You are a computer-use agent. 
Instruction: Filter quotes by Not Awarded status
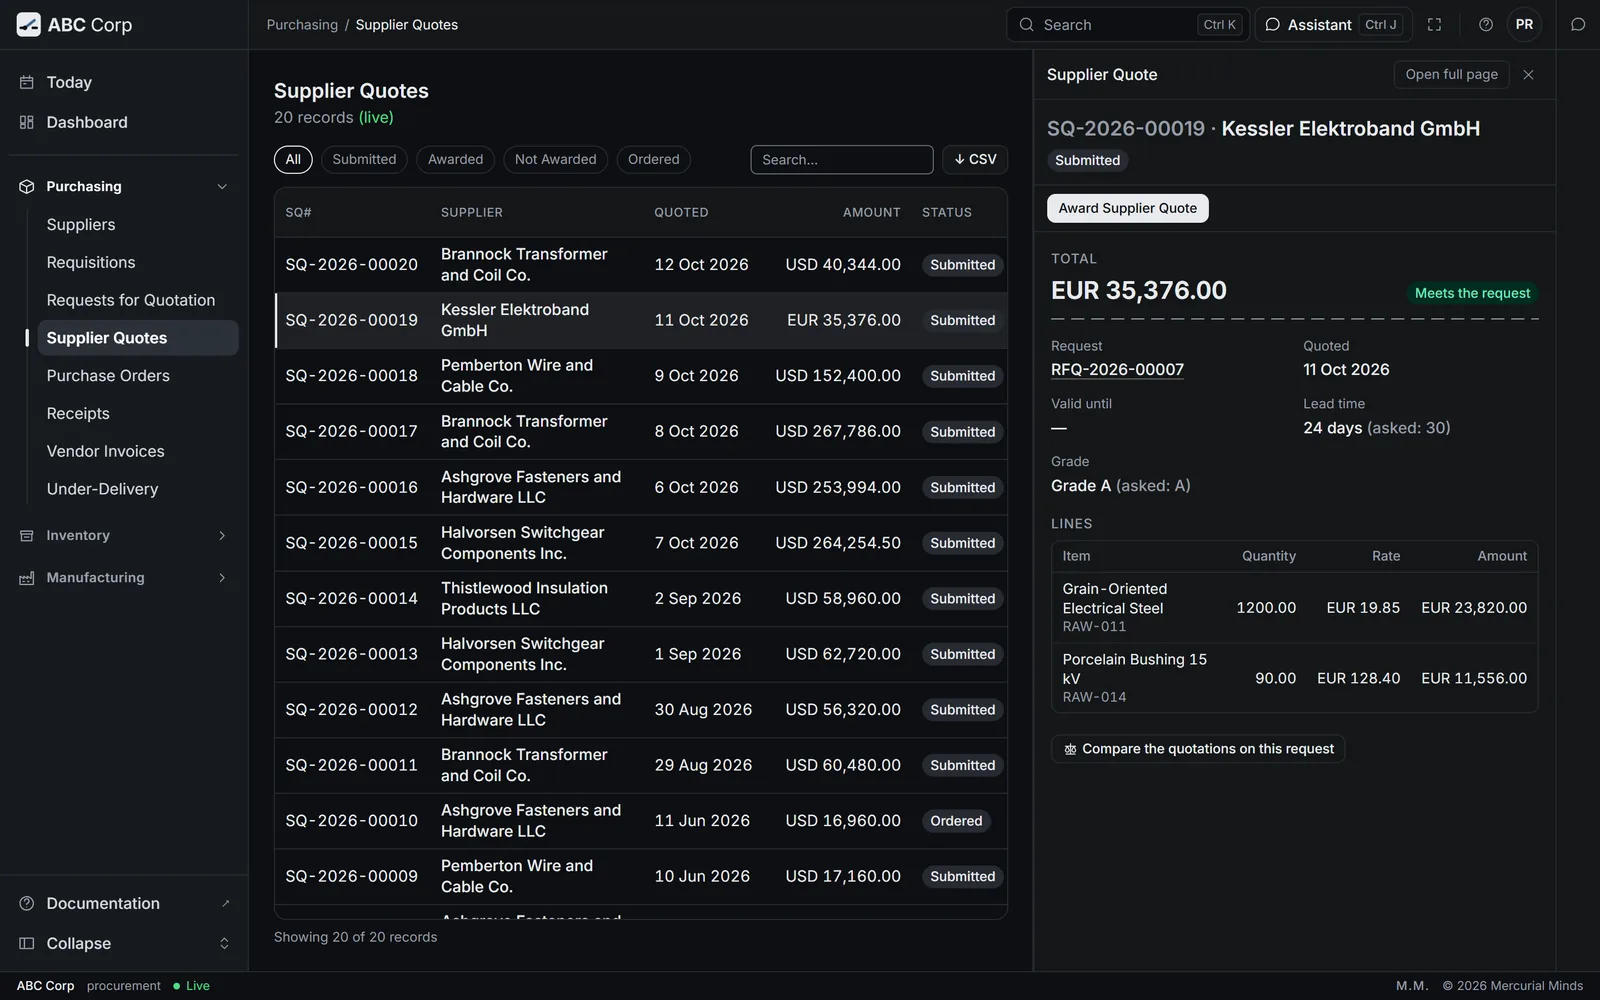pos(555,160)
